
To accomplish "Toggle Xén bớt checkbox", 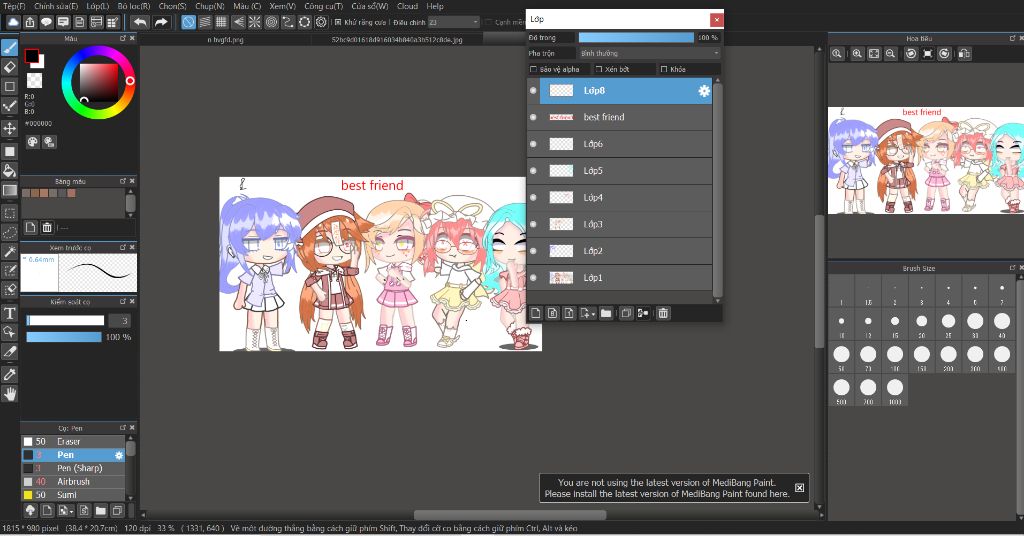I will point(599,69).
